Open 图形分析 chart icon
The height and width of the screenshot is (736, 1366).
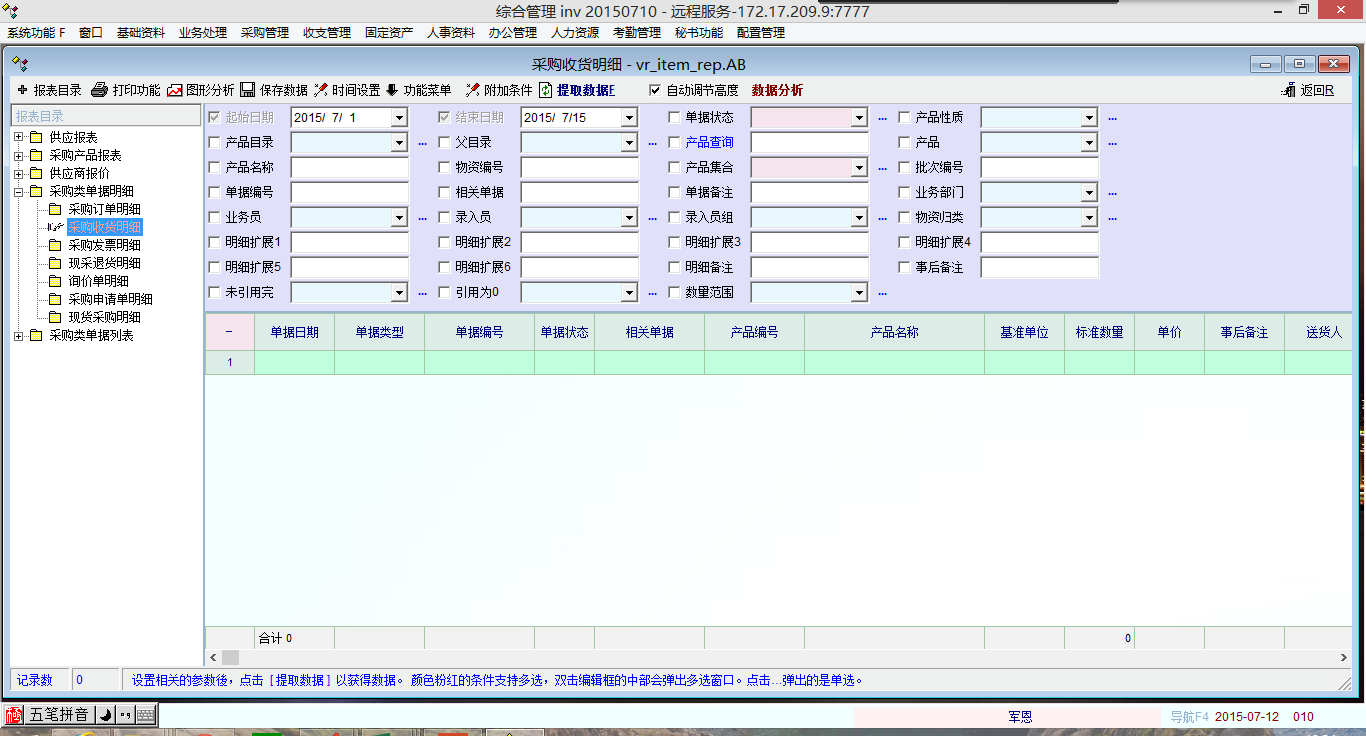[x=175, y=90]
